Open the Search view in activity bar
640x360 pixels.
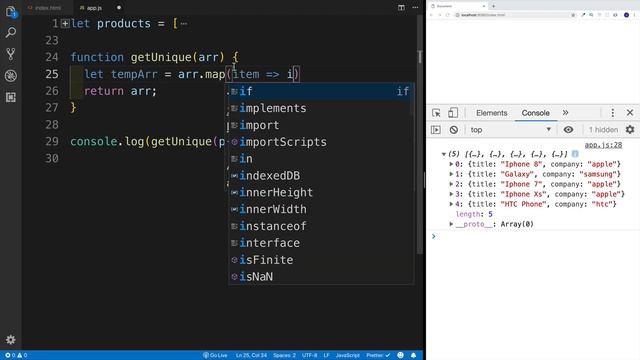coord(11,32)
